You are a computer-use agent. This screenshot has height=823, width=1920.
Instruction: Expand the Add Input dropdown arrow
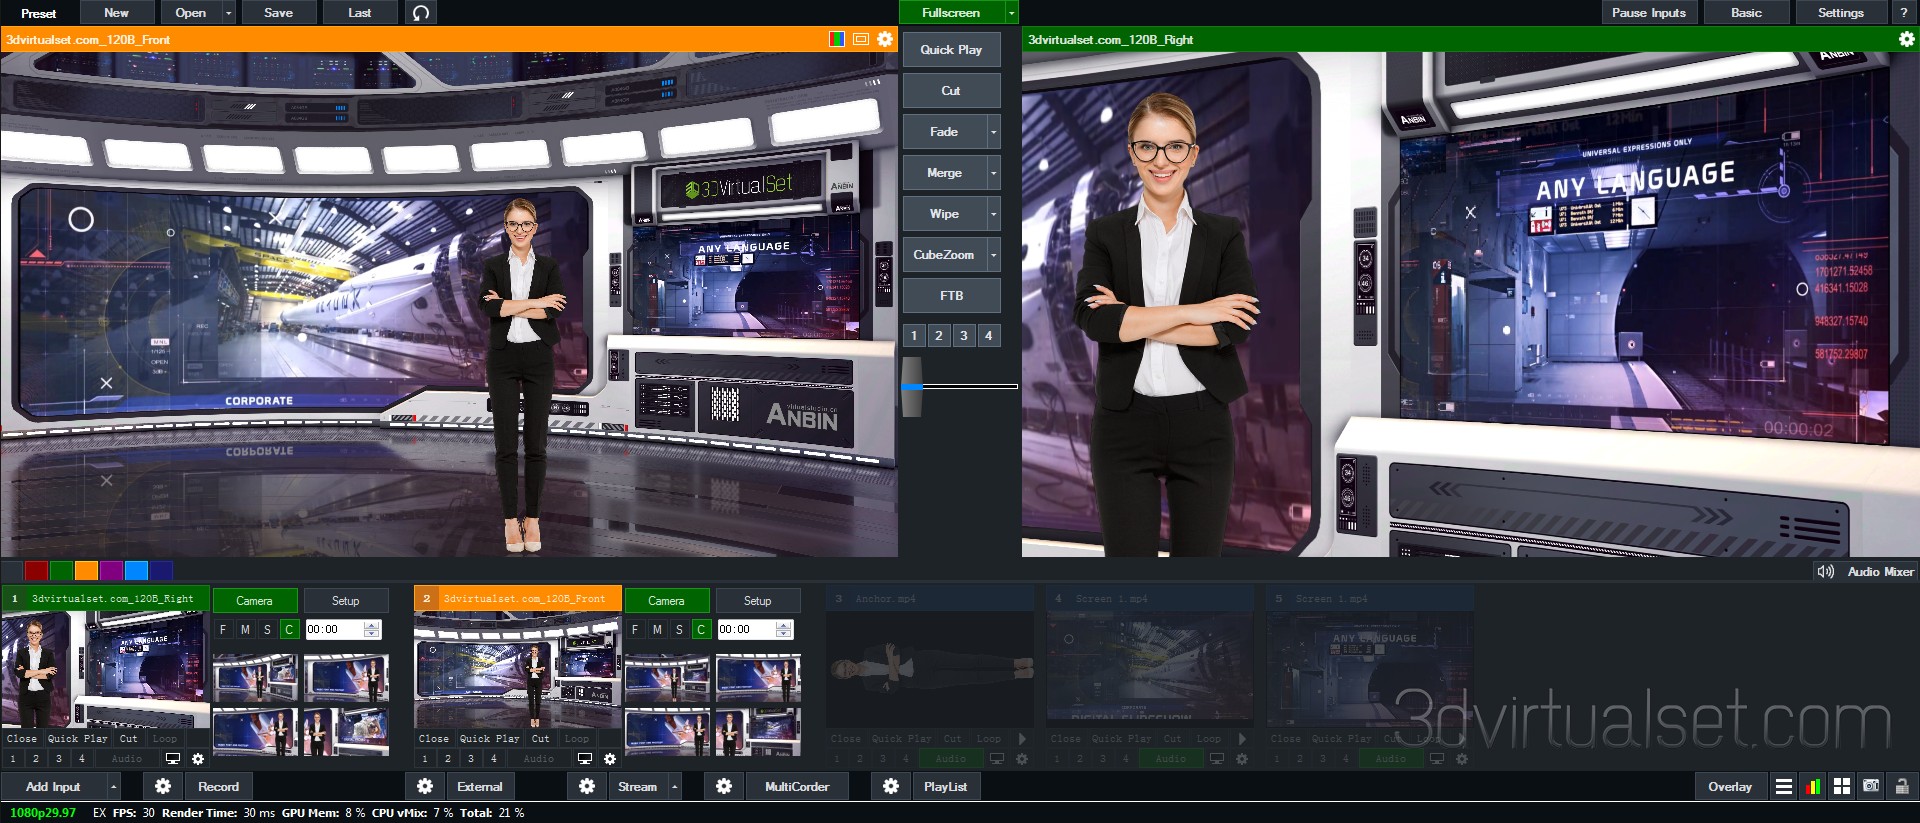point(113,787)
